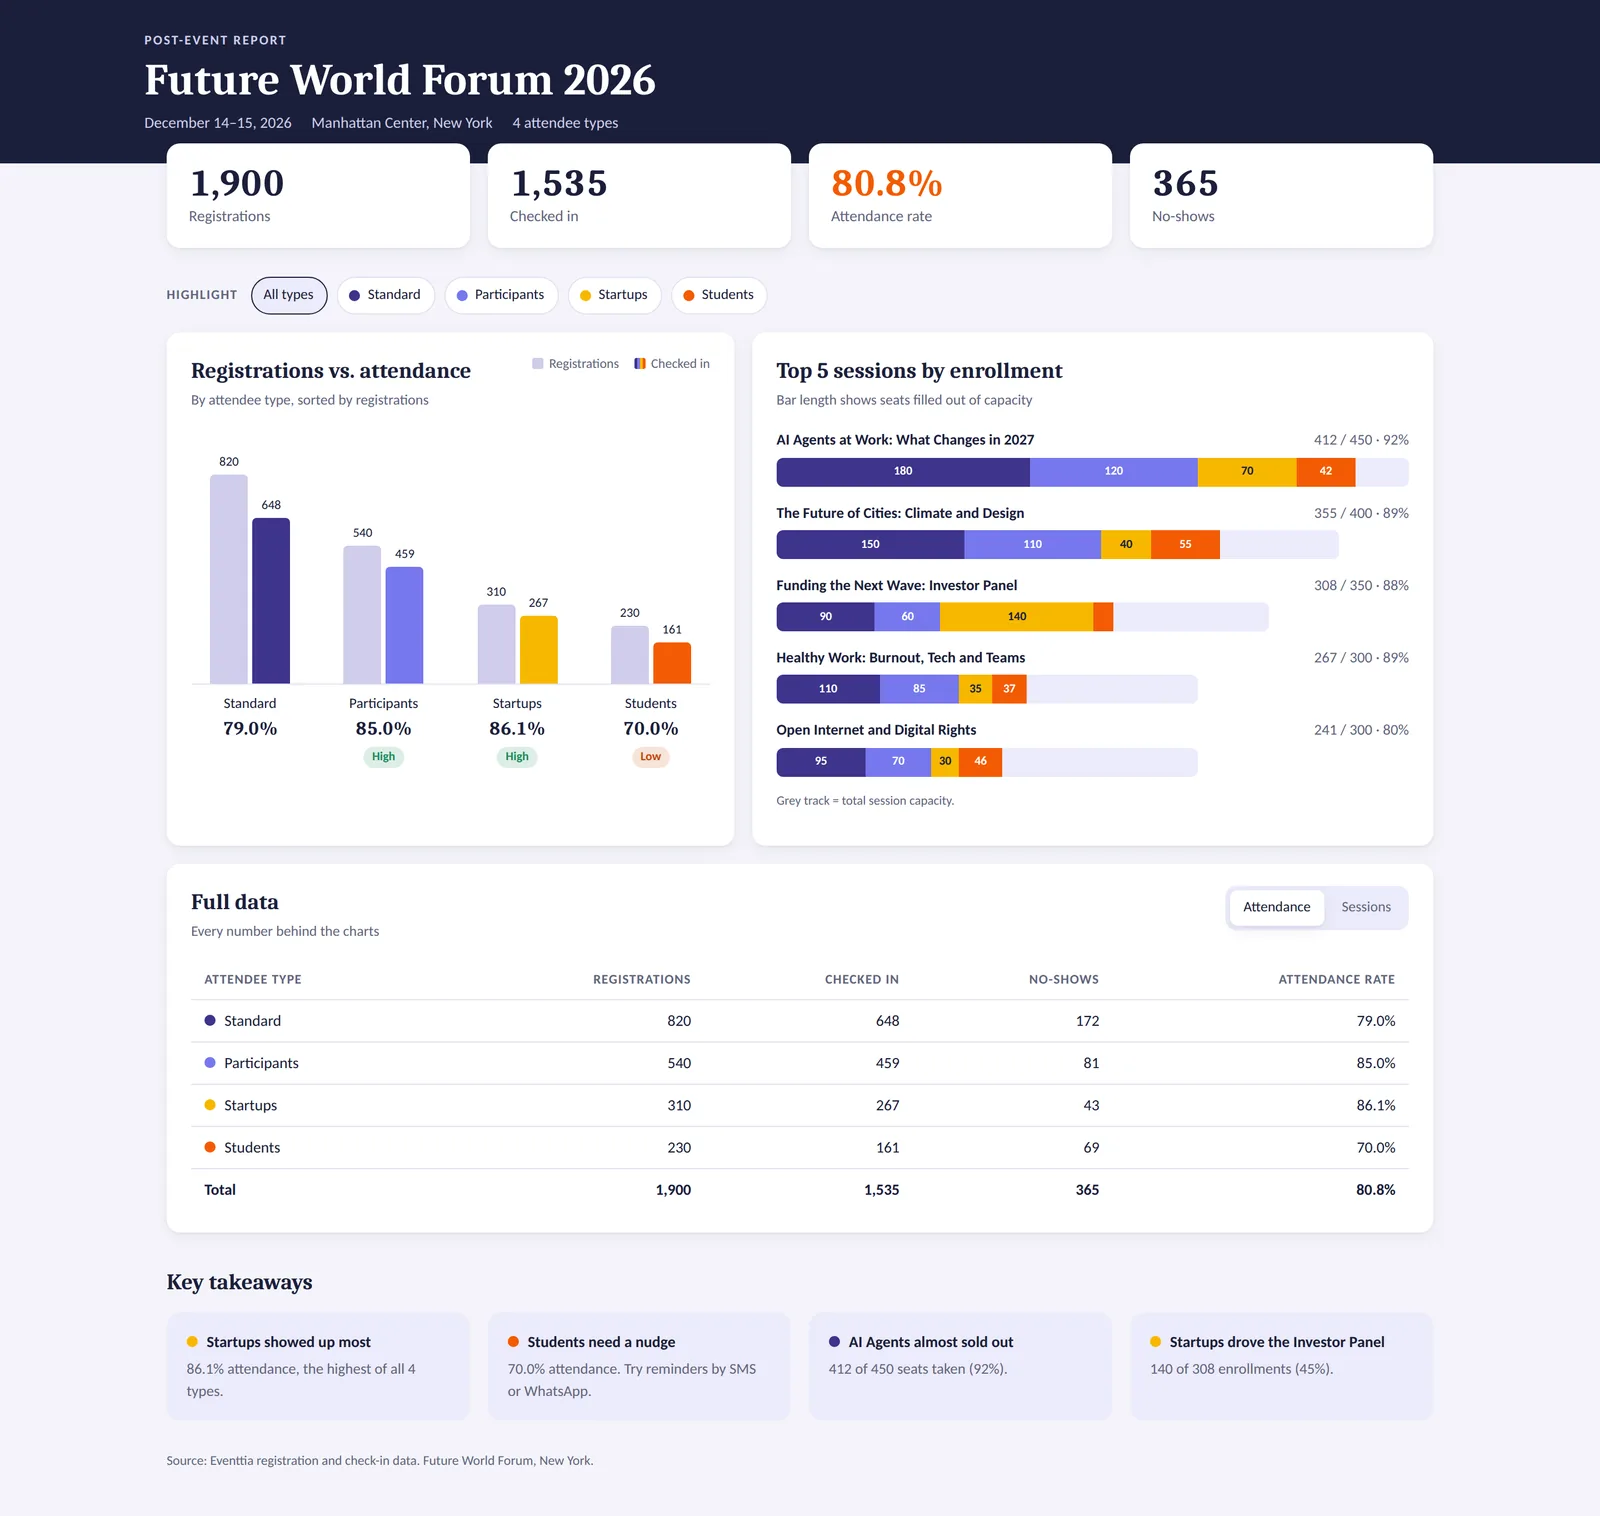The height and width of the screenshot is (1516, 1600).
Task: Click the Future World Forum 2026 title
Action: coord(400,80)
